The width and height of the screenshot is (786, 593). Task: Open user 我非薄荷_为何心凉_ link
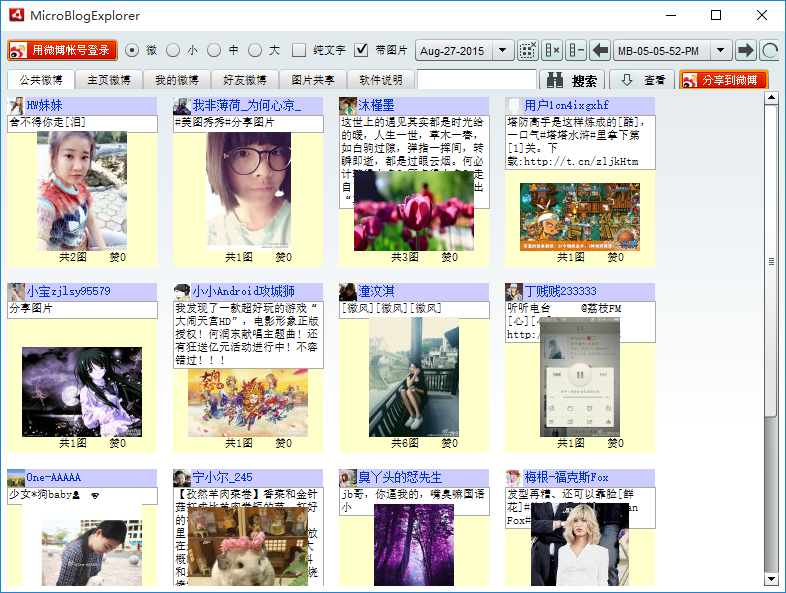[x=247, y=105]
